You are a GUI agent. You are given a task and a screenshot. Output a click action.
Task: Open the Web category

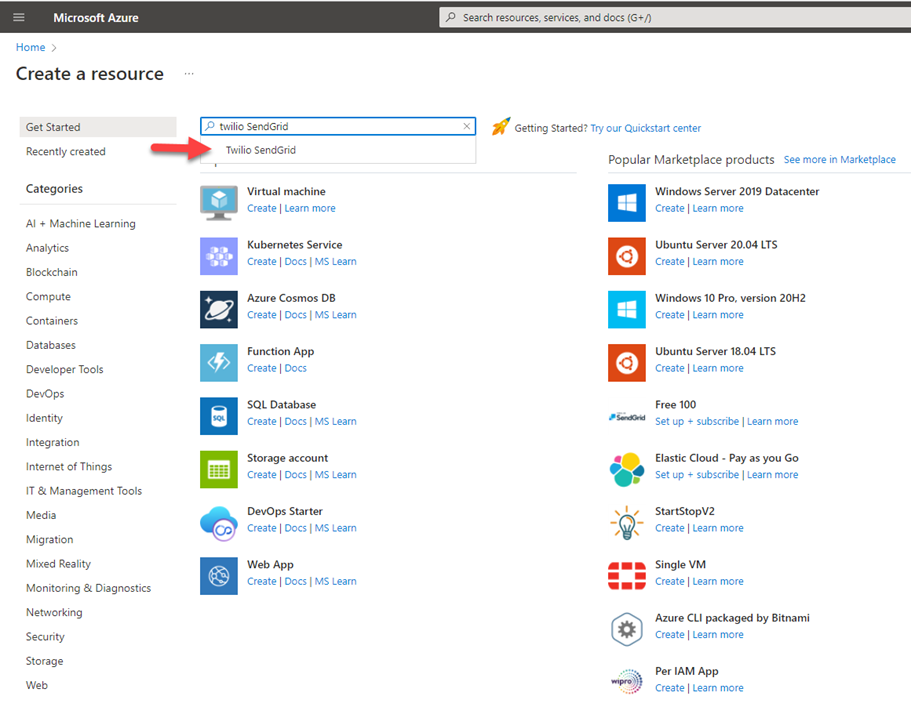click(x=37, y=686)
